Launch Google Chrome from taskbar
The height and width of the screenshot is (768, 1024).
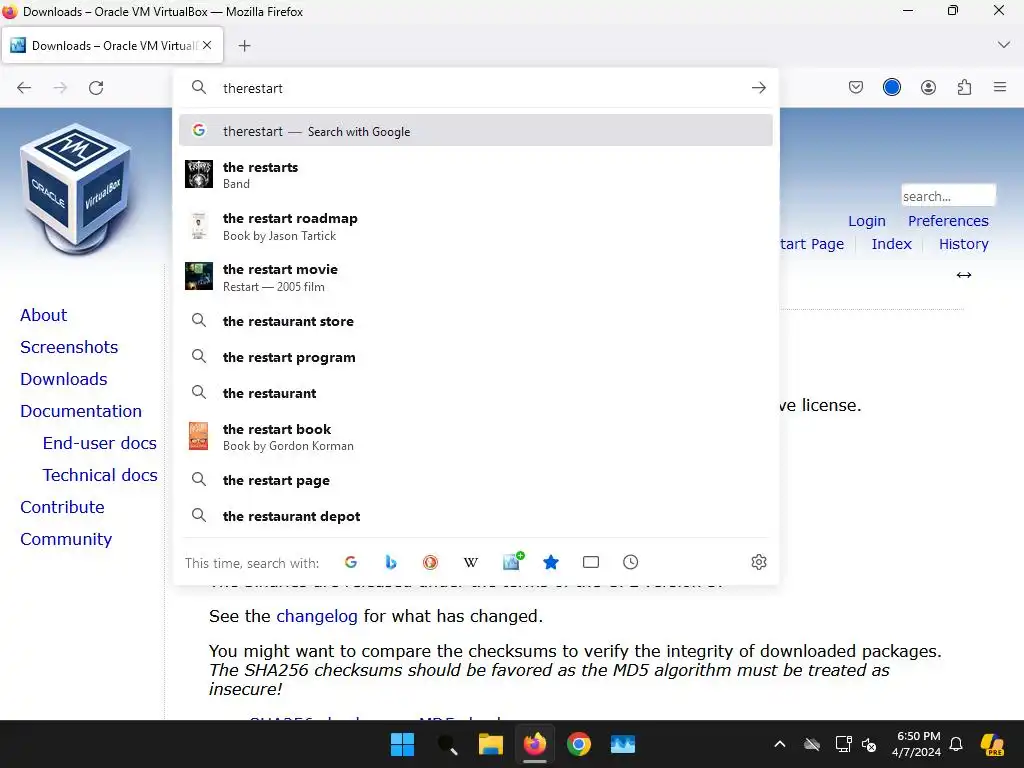(579, 744)
